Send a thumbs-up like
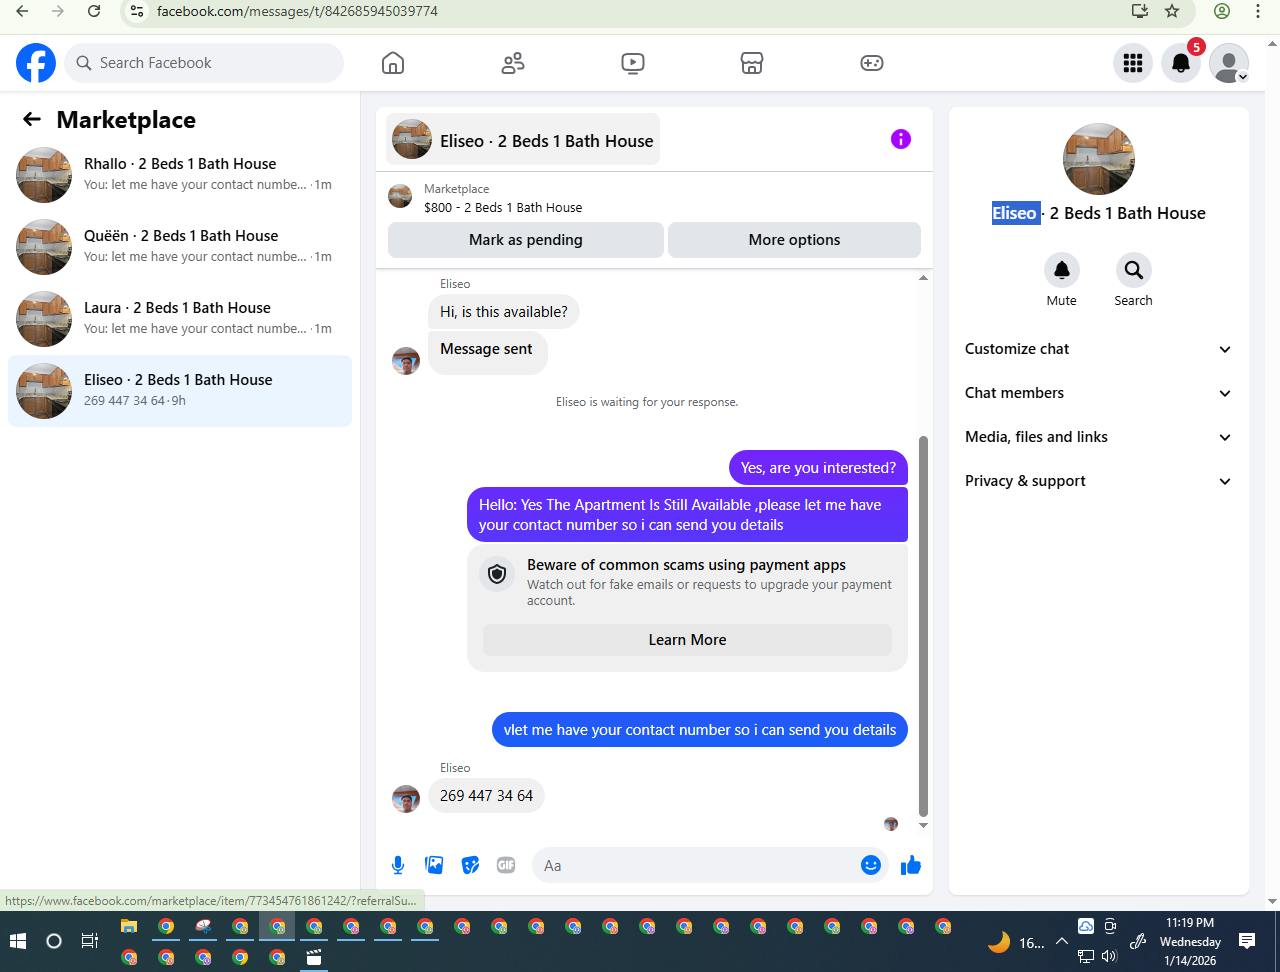 [910, 865]
